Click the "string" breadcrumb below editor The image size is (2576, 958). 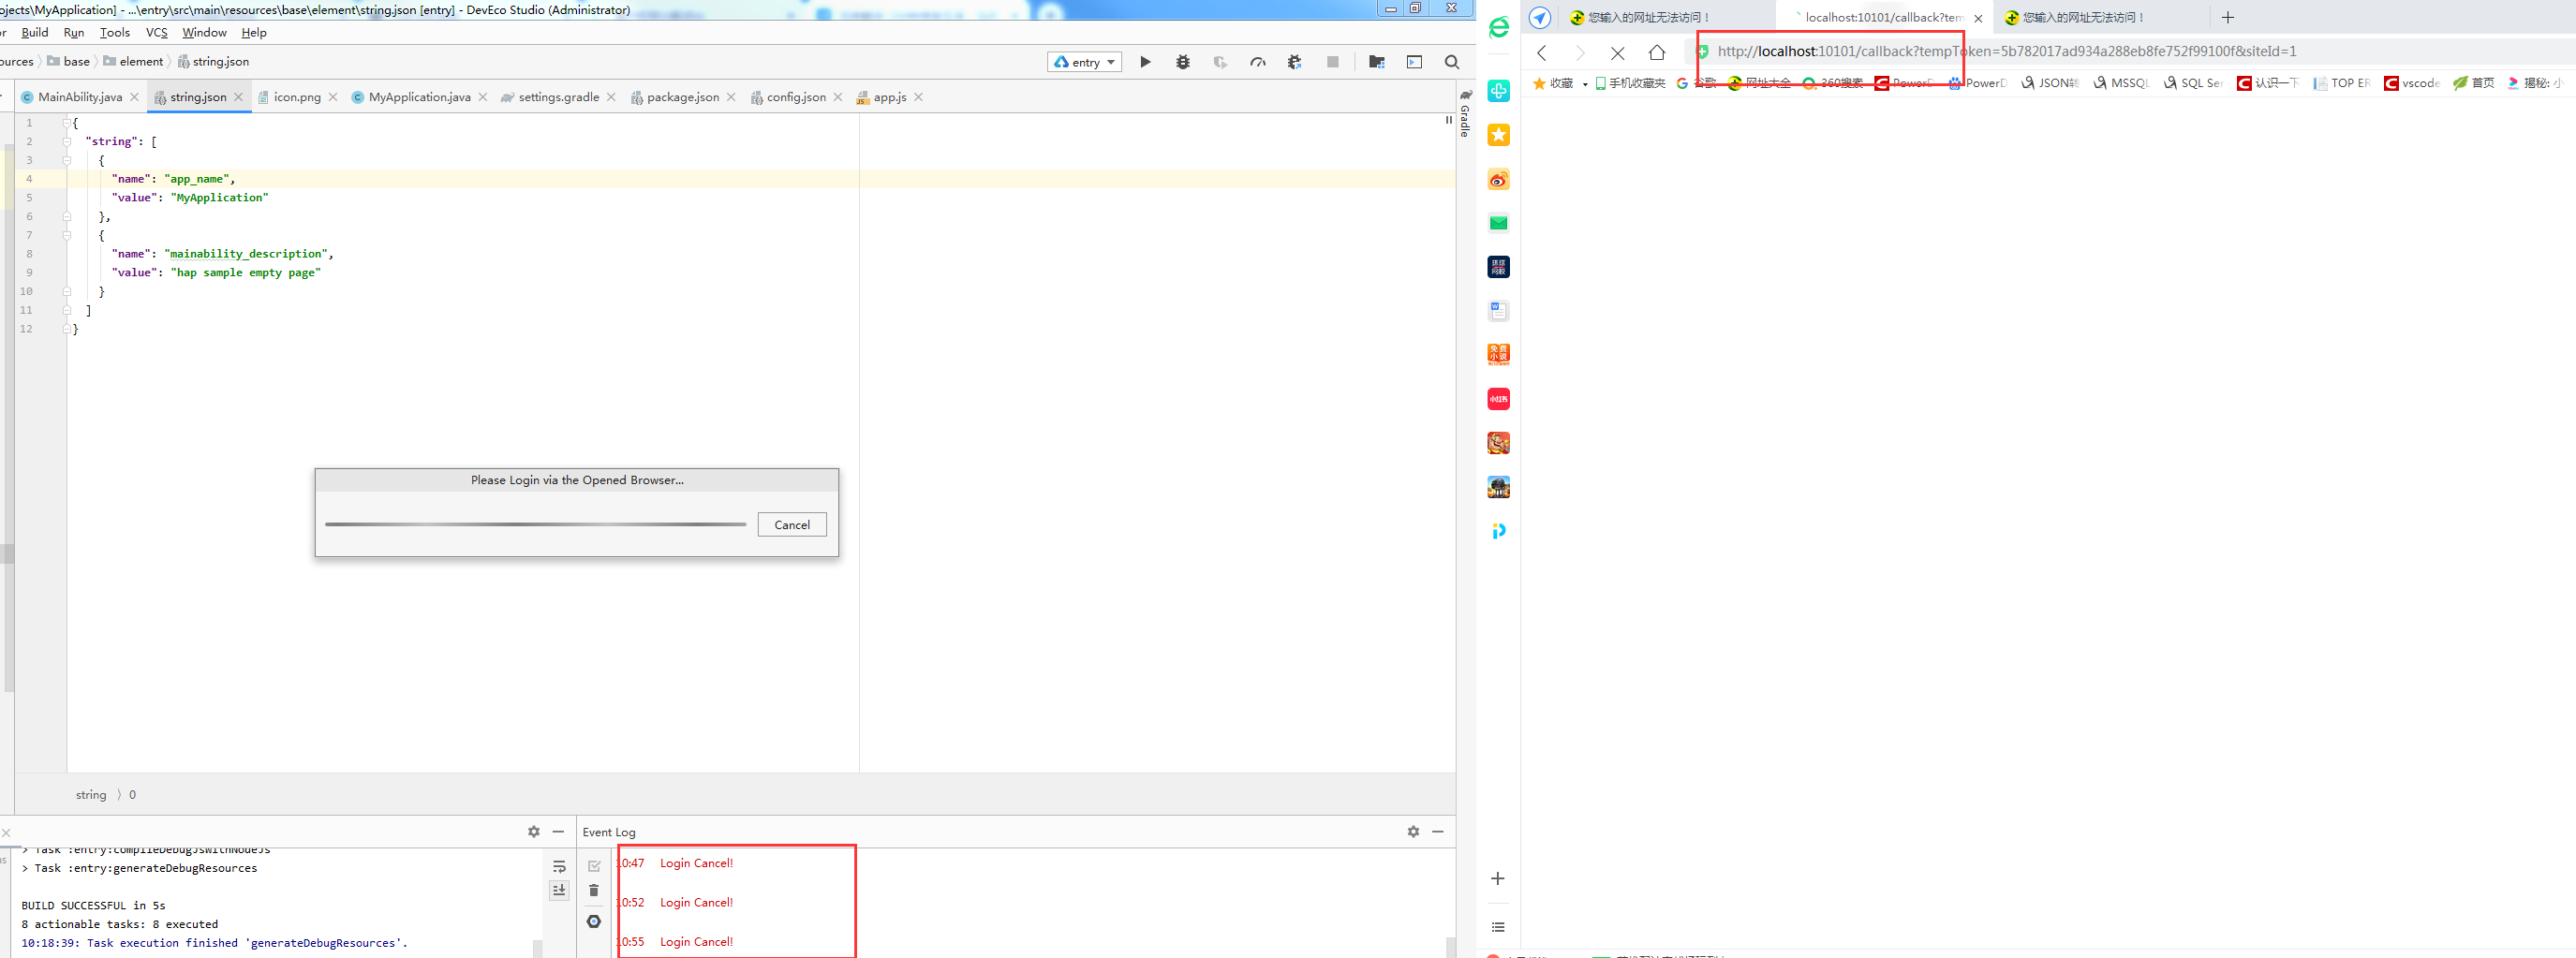tap(91, 795)
